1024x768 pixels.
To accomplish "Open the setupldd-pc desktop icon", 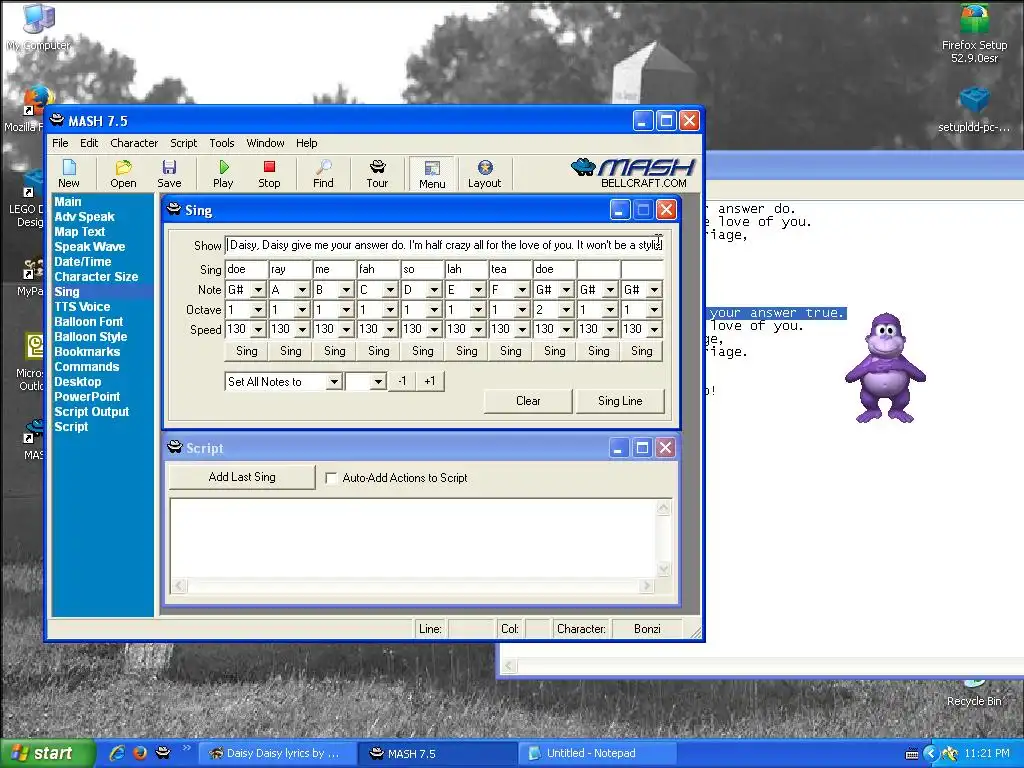I will 974,110.
